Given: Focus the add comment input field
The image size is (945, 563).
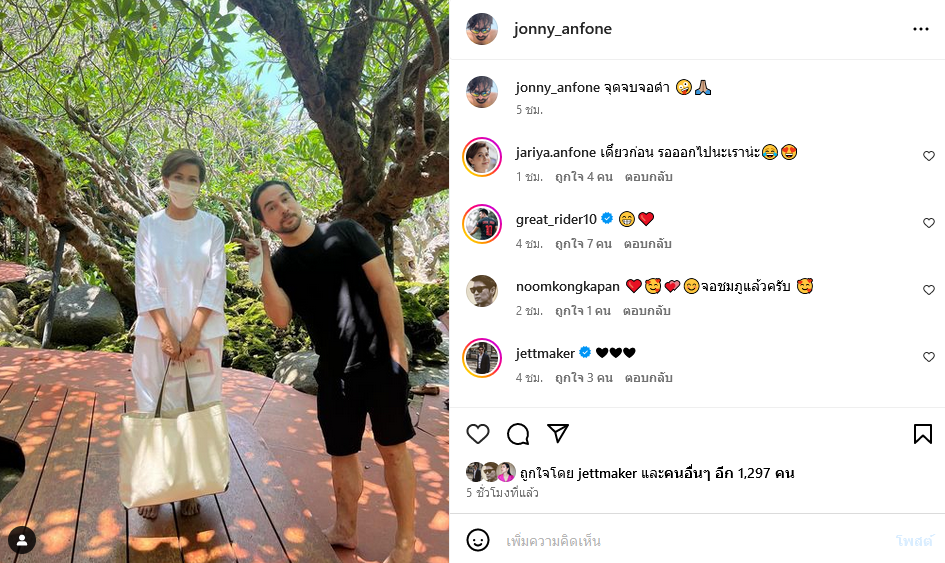Looking at the screenshot, I should point(693,541).
